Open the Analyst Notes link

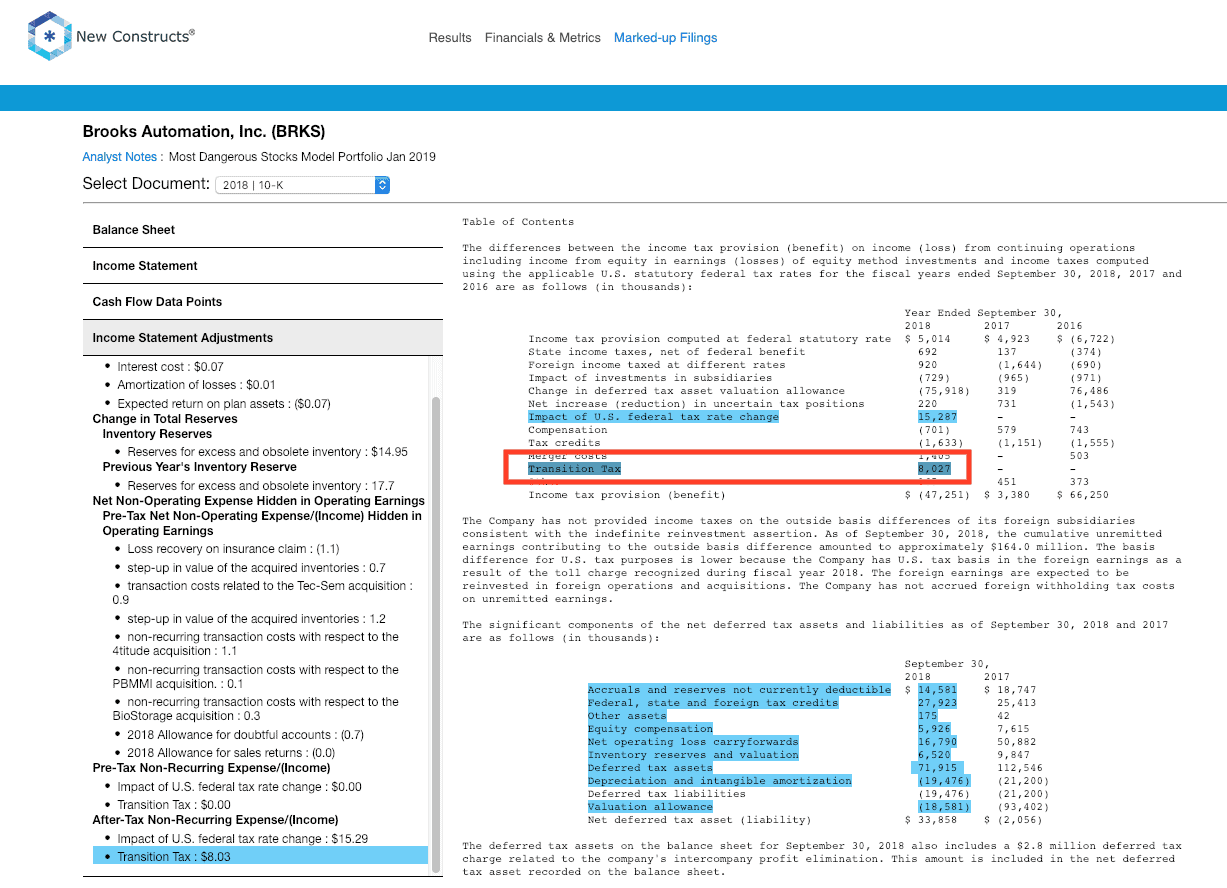point(120,157)
